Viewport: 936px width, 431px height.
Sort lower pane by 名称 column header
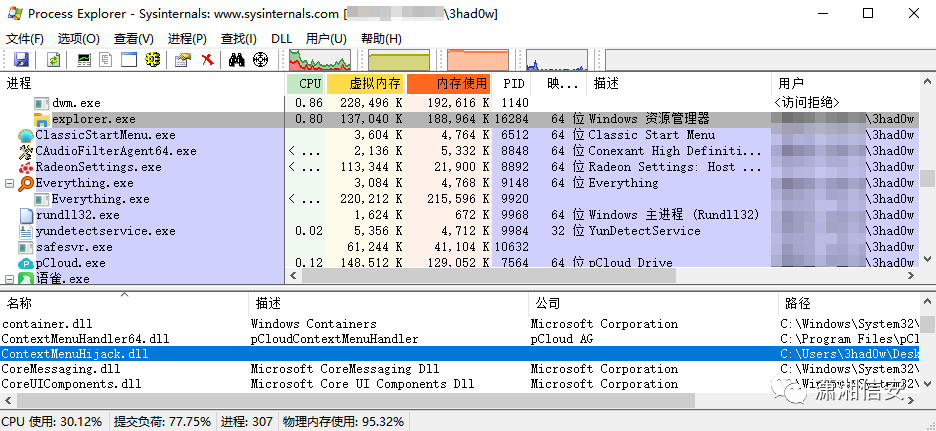(x=124, y=303)
